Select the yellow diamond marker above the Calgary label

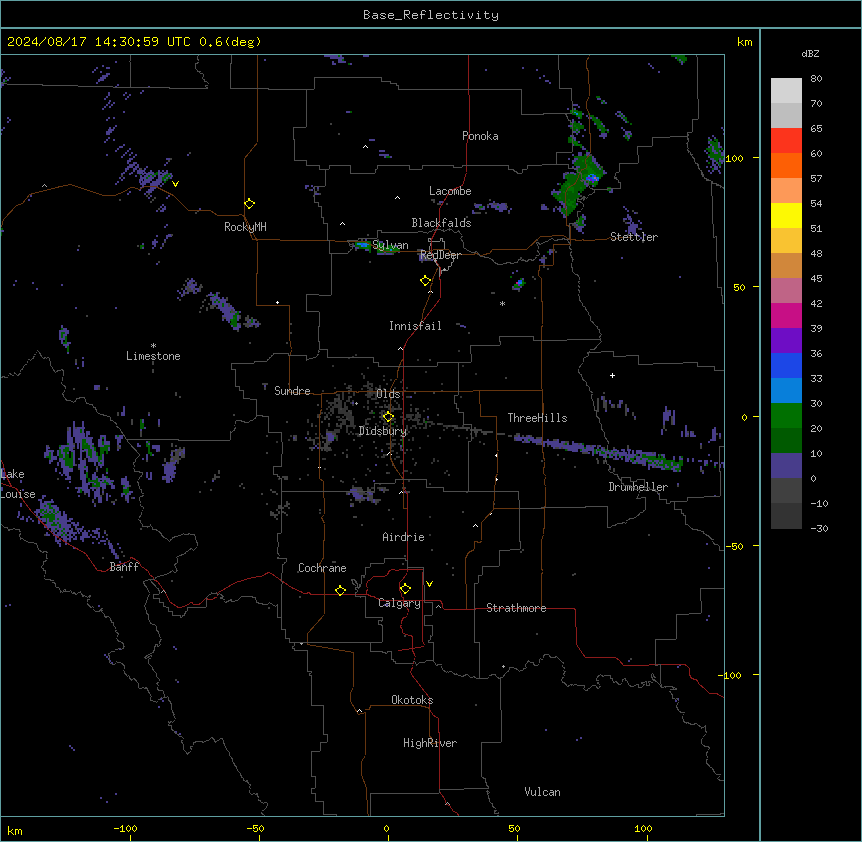coord(405,589)
